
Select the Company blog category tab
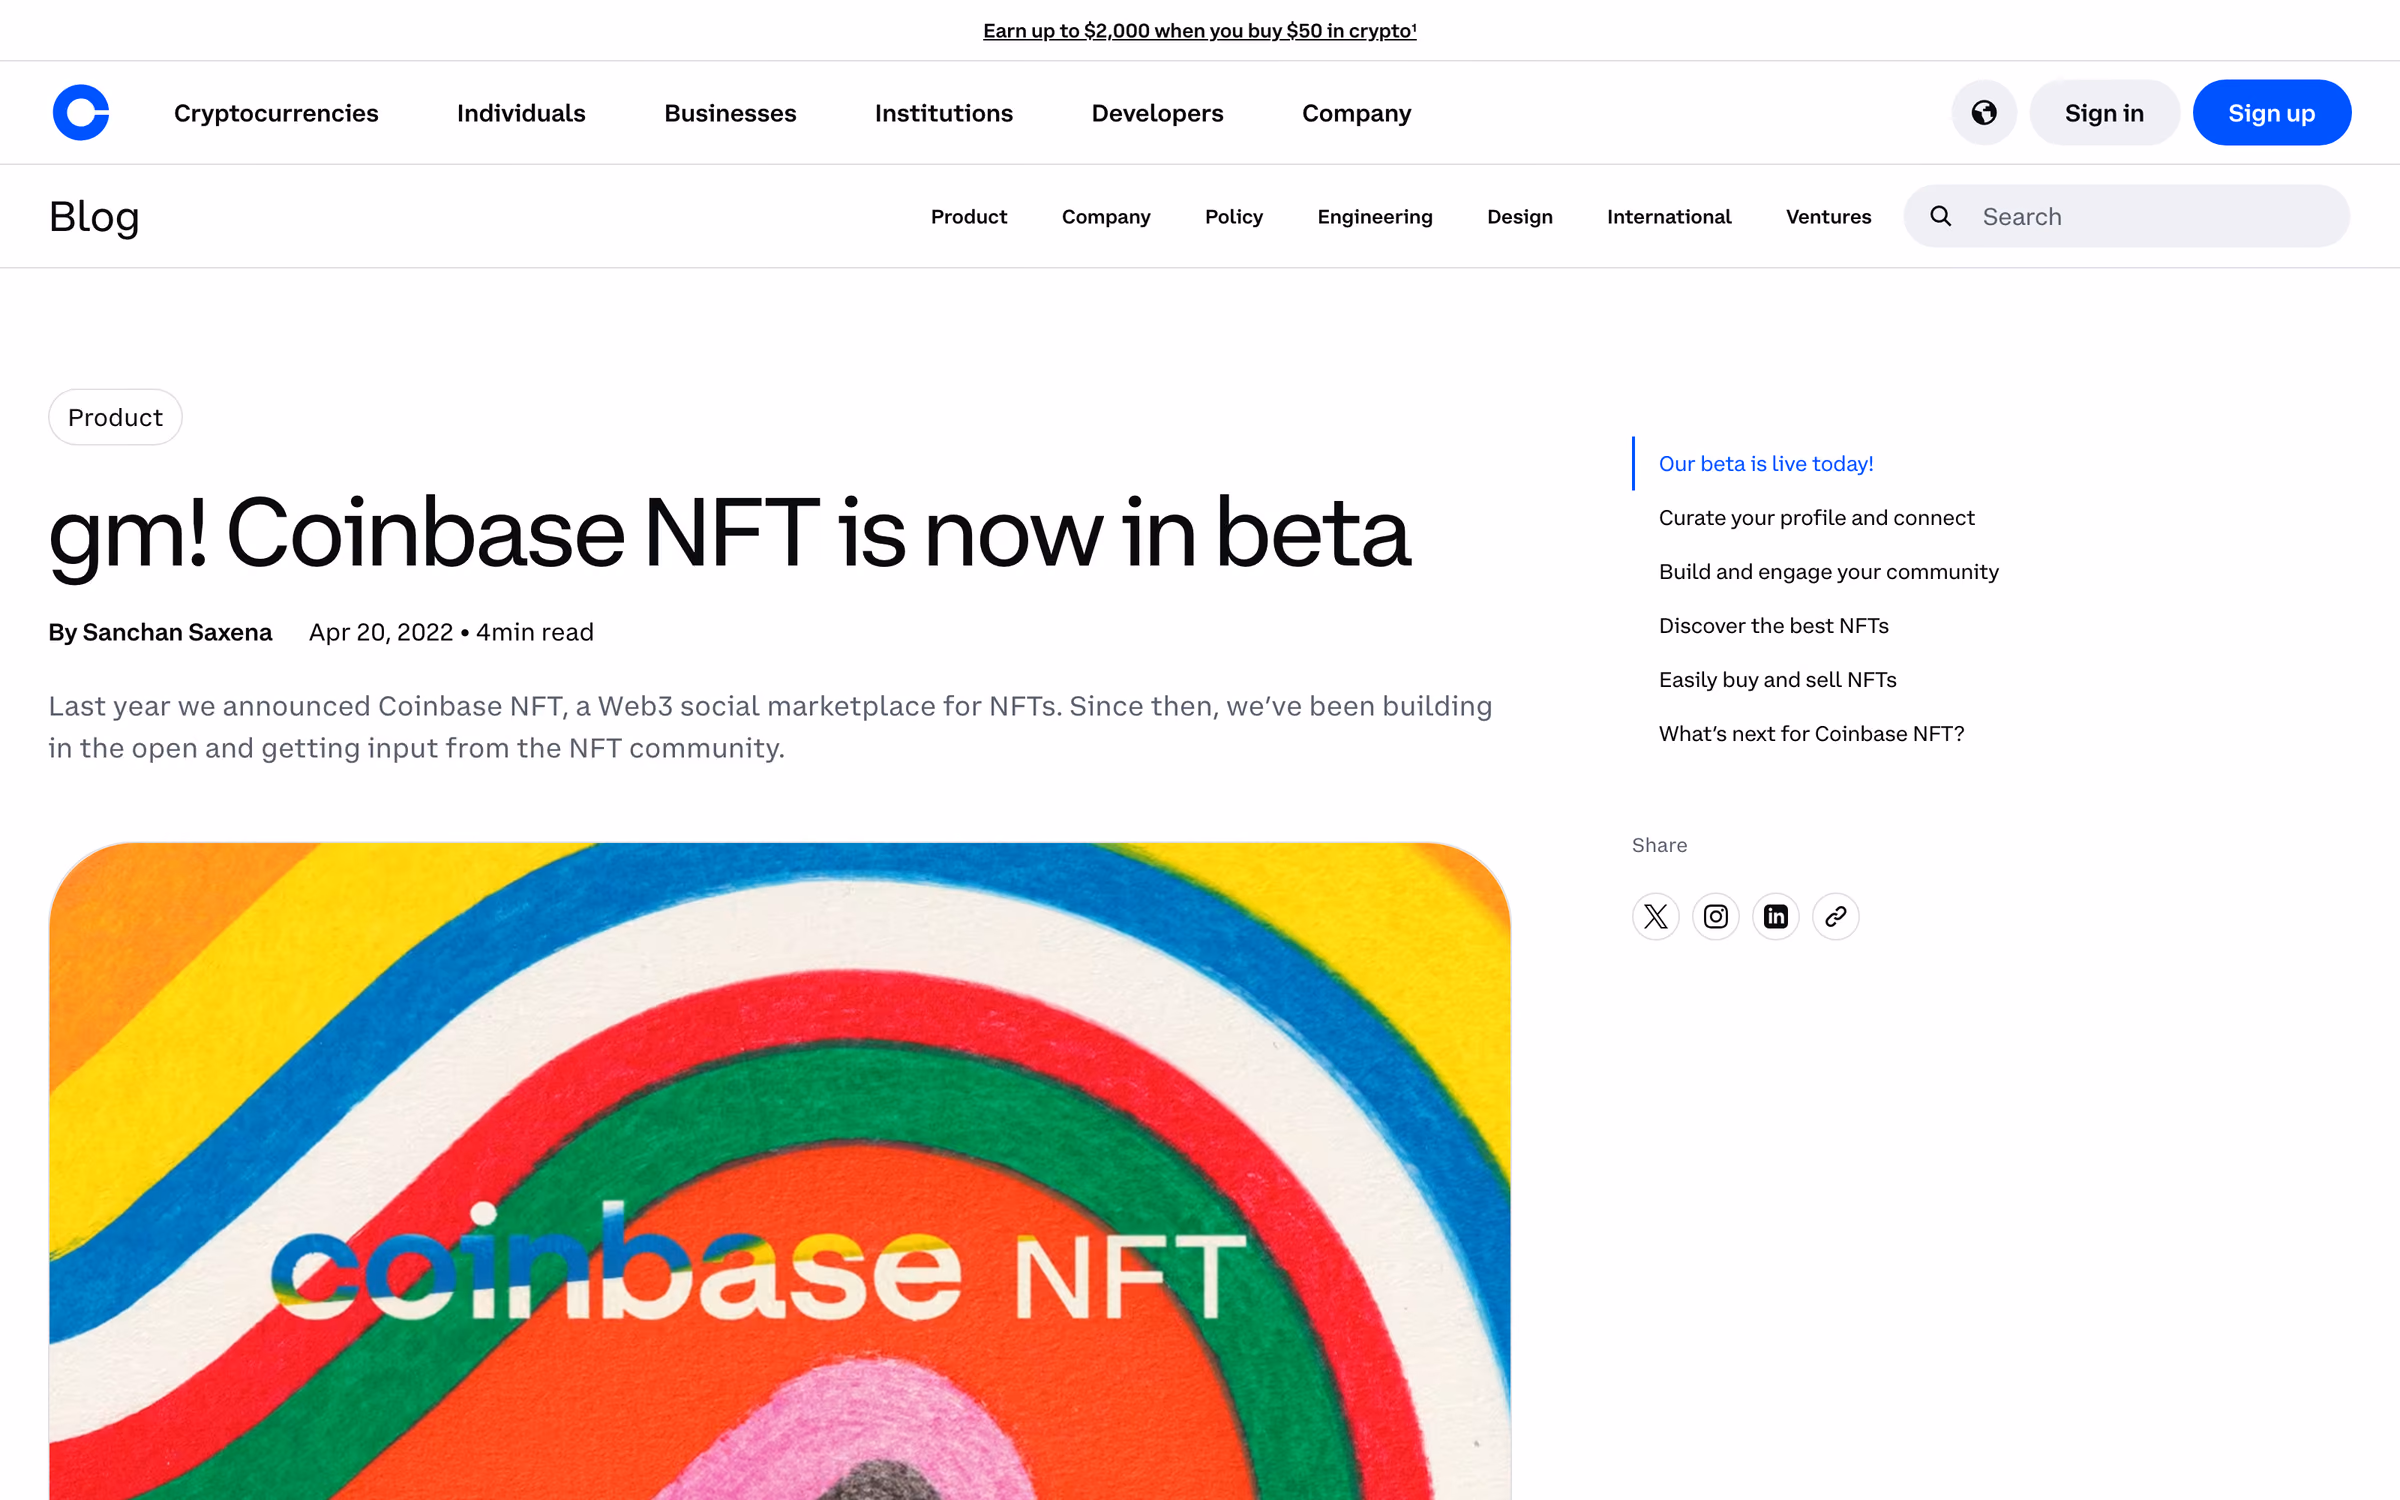(x=1106, y=217)
